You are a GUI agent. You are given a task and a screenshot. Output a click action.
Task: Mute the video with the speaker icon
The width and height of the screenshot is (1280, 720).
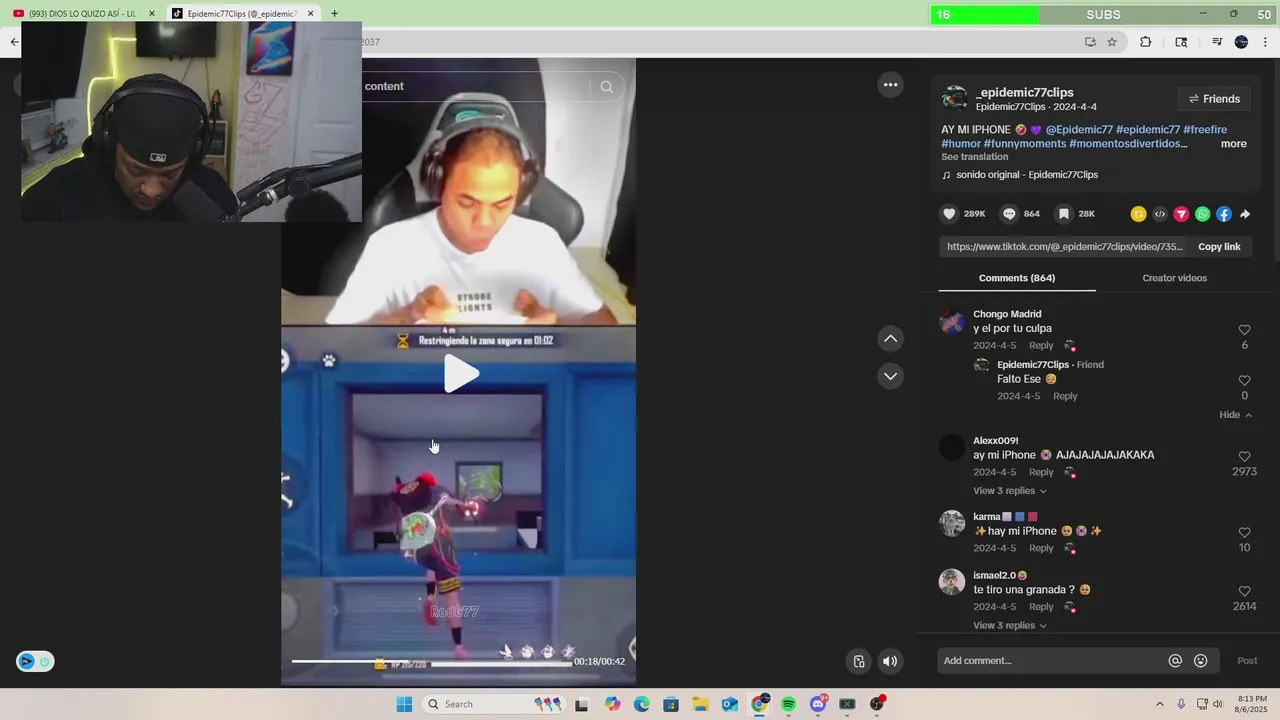(x=889, y=661)
